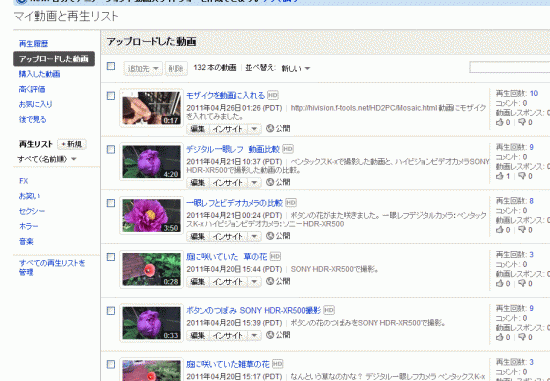The width and height of the screenshot is (550, 381).
Task: Select アップロードした動画 in the sidebar
Action: [x=54, y=59]
